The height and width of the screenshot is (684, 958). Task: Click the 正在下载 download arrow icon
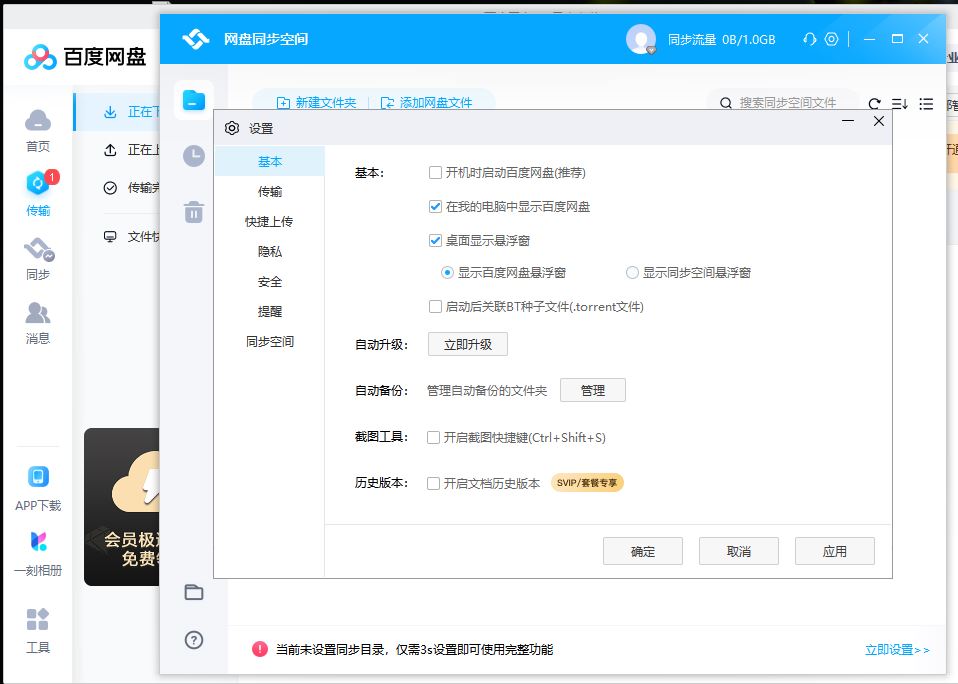[110, 112]
